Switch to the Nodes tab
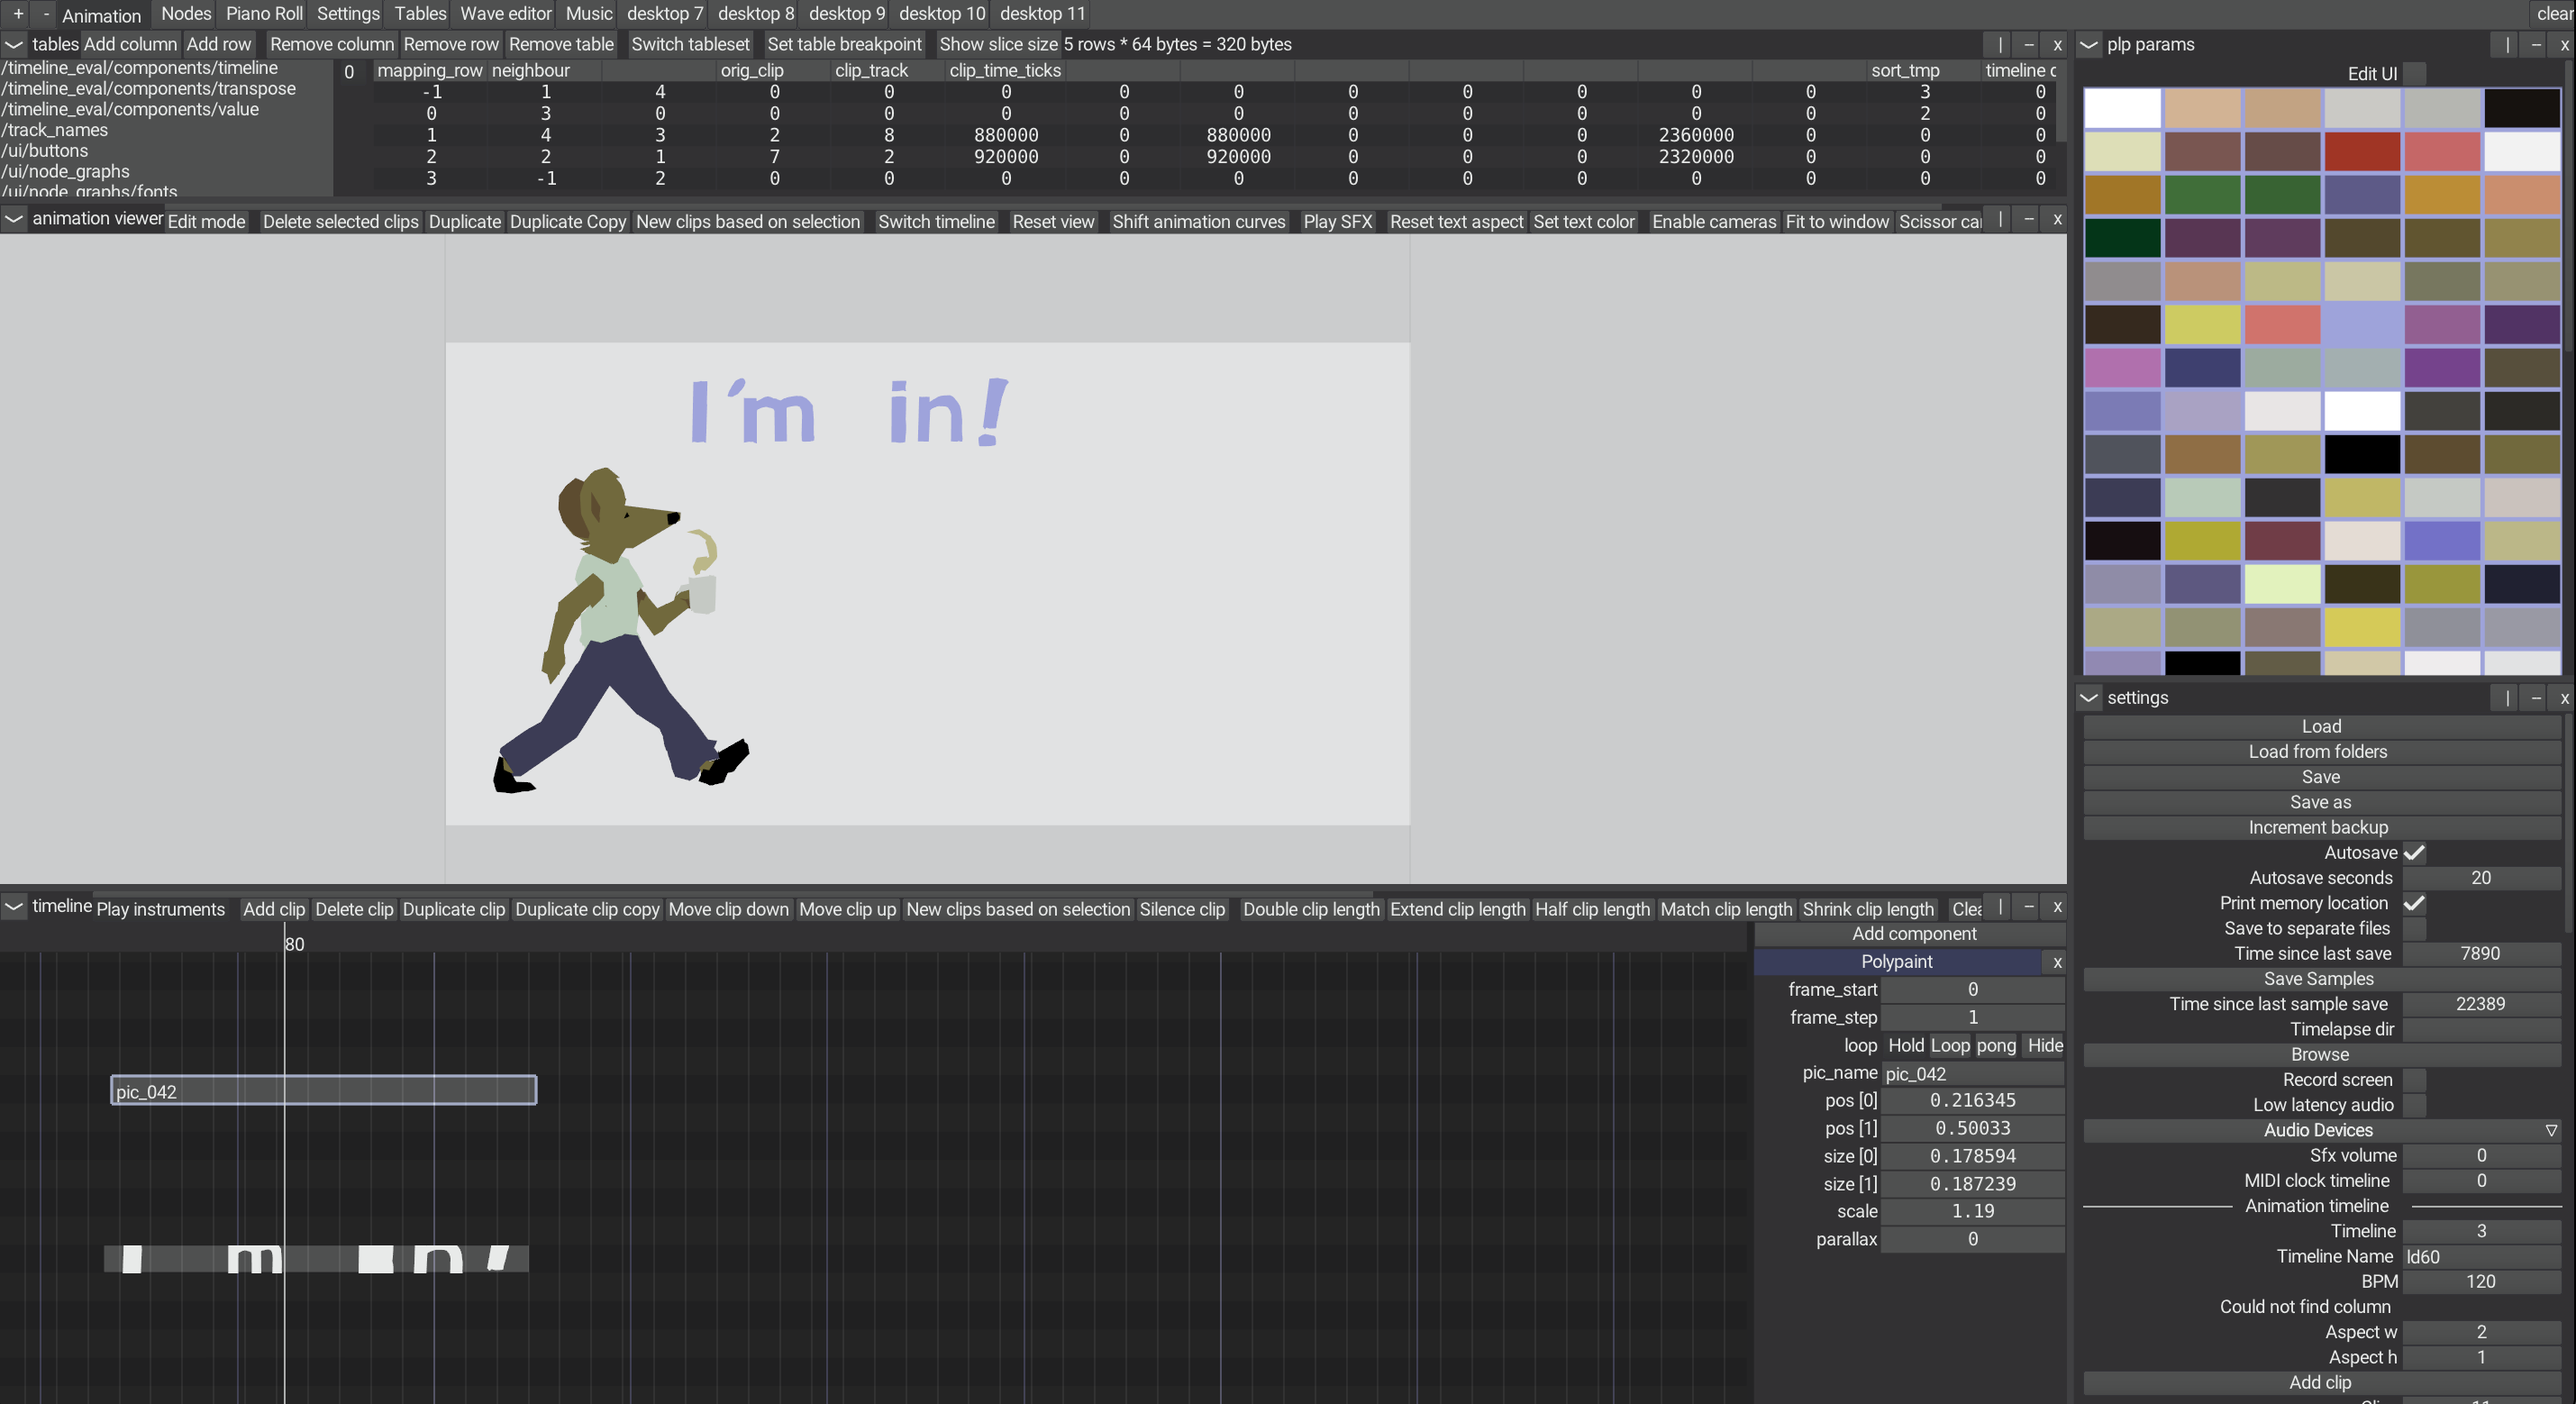This screenshot has height=1404, width=2576. click(186, 14)
